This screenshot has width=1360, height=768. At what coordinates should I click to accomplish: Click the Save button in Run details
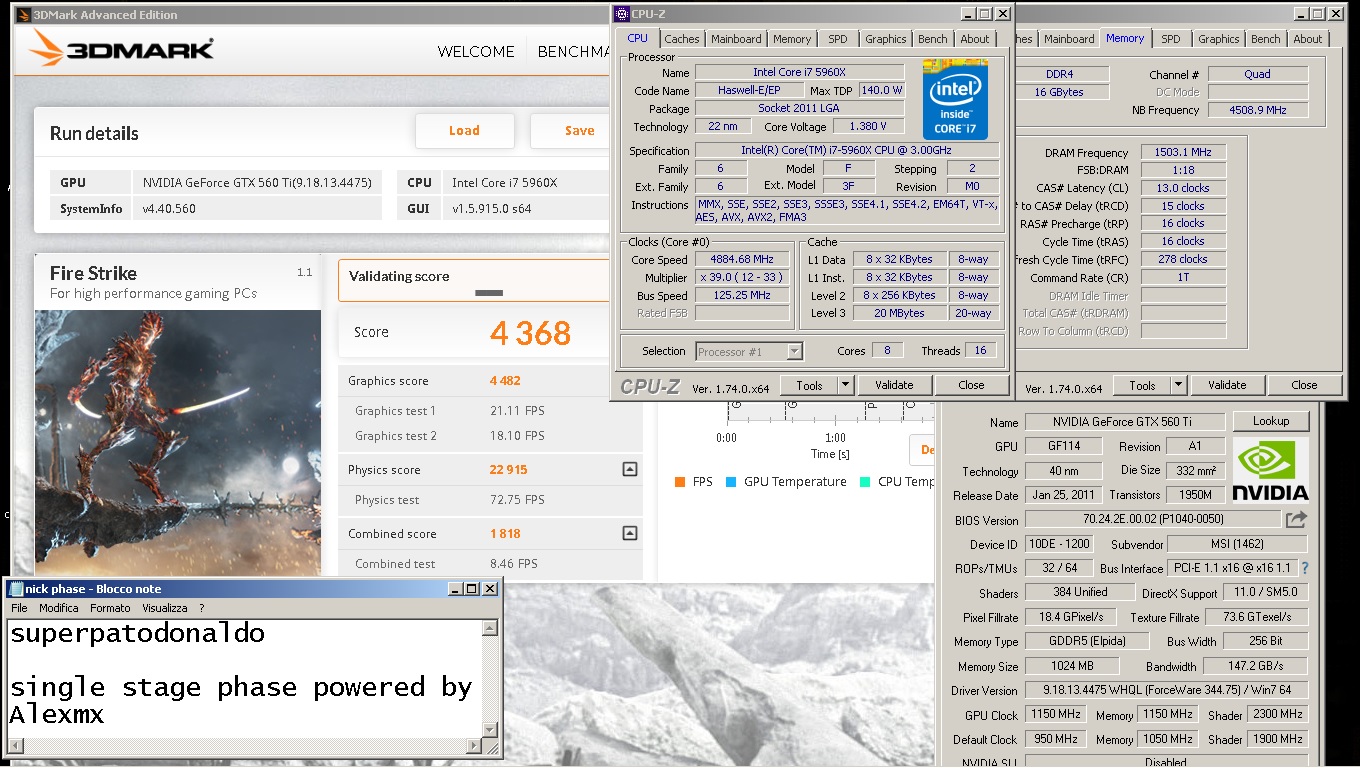(x=571, y=130)
